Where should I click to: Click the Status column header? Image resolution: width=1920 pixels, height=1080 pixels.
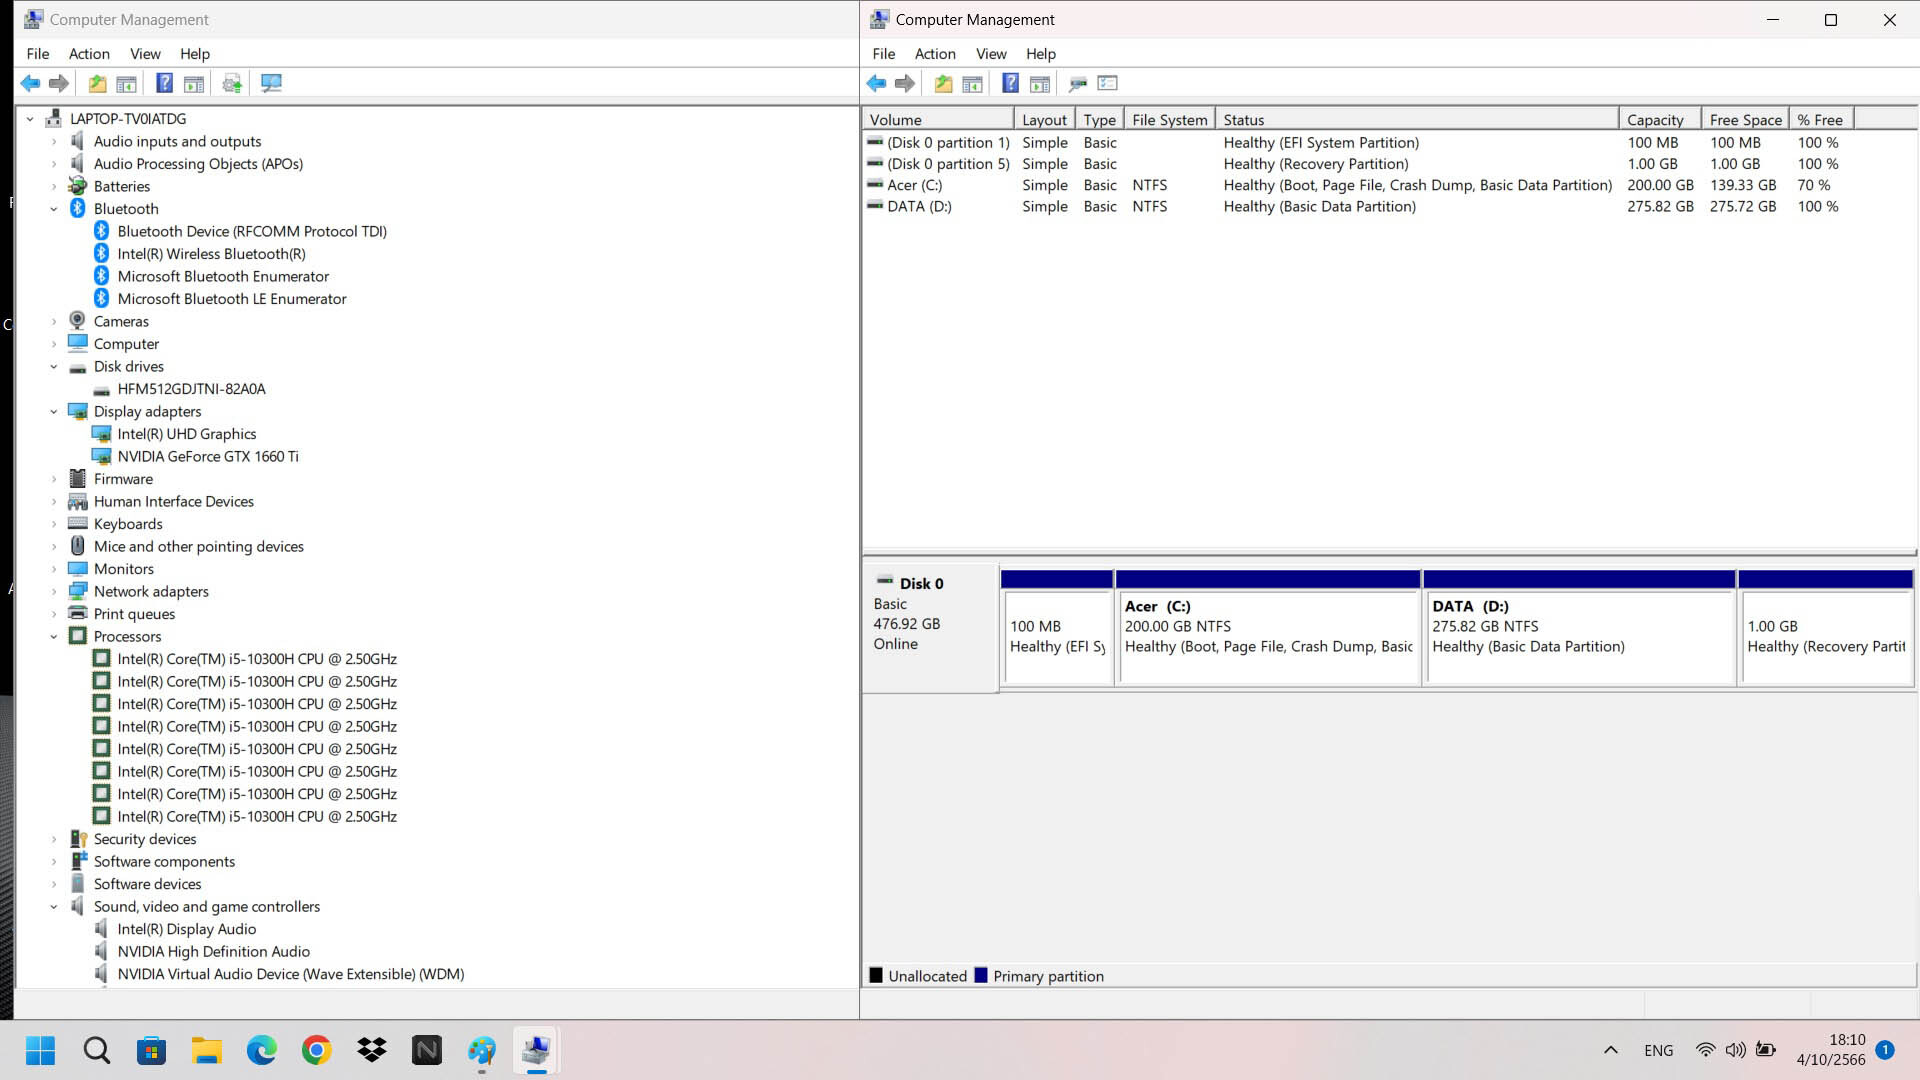pyautogui.click(x=1243, y=120)
